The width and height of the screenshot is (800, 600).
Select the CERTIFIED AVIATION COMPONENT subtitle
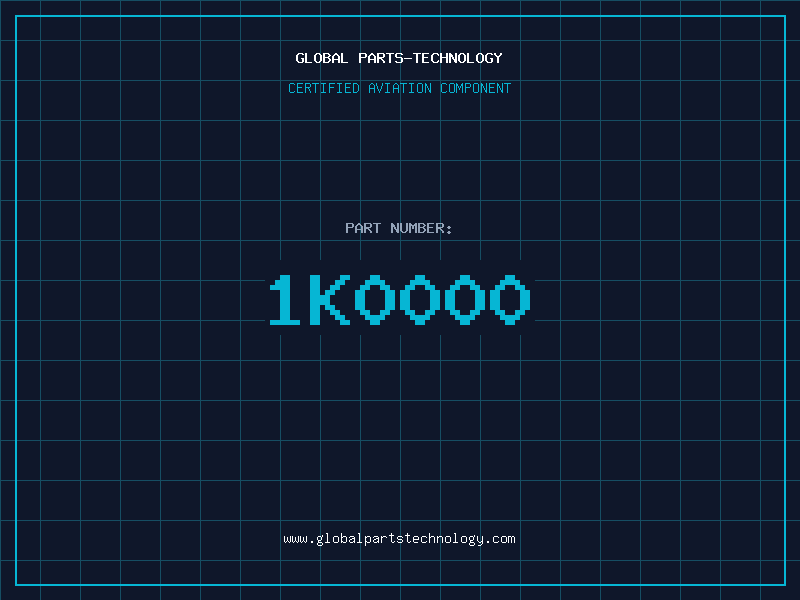(399, 88)
